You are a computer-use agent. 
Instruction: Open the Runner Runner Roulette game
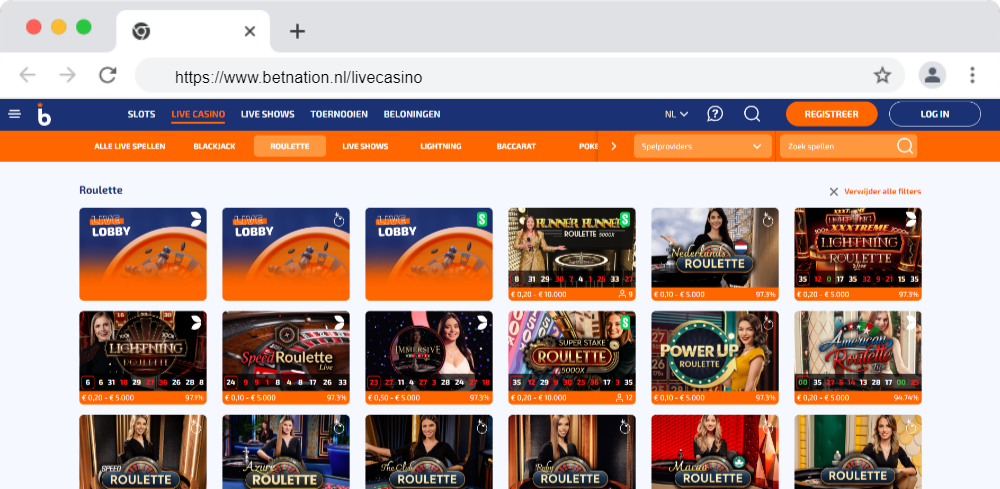[x=572, y=254]
